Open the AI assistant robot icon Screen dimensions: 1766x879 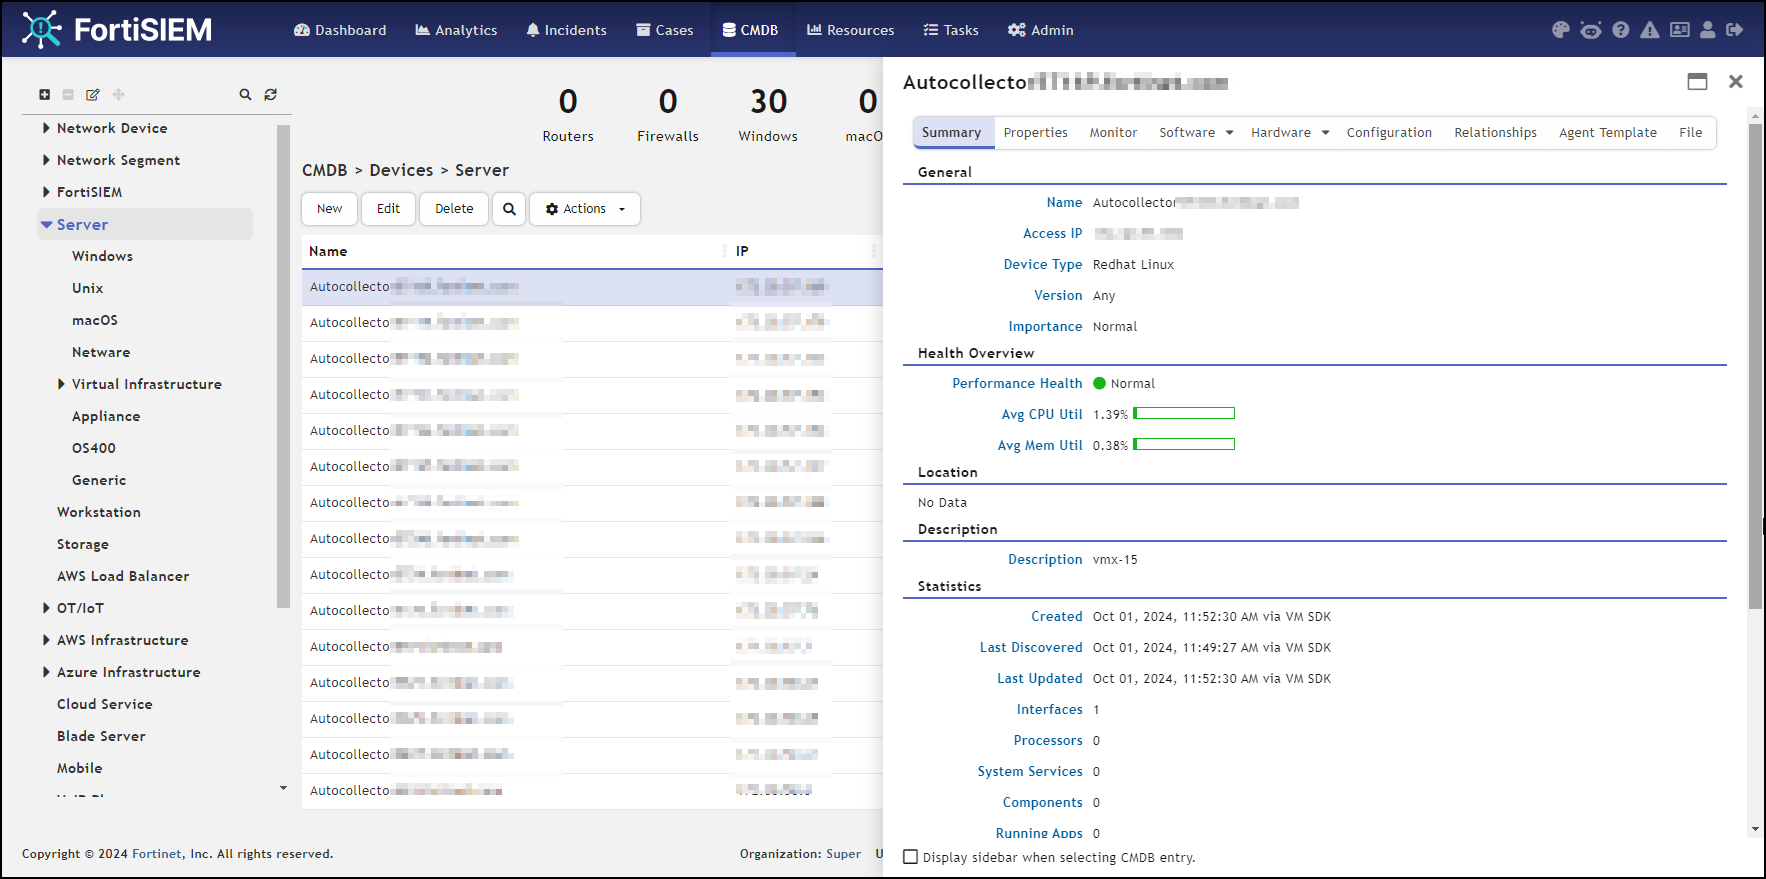pos(1590,30)
